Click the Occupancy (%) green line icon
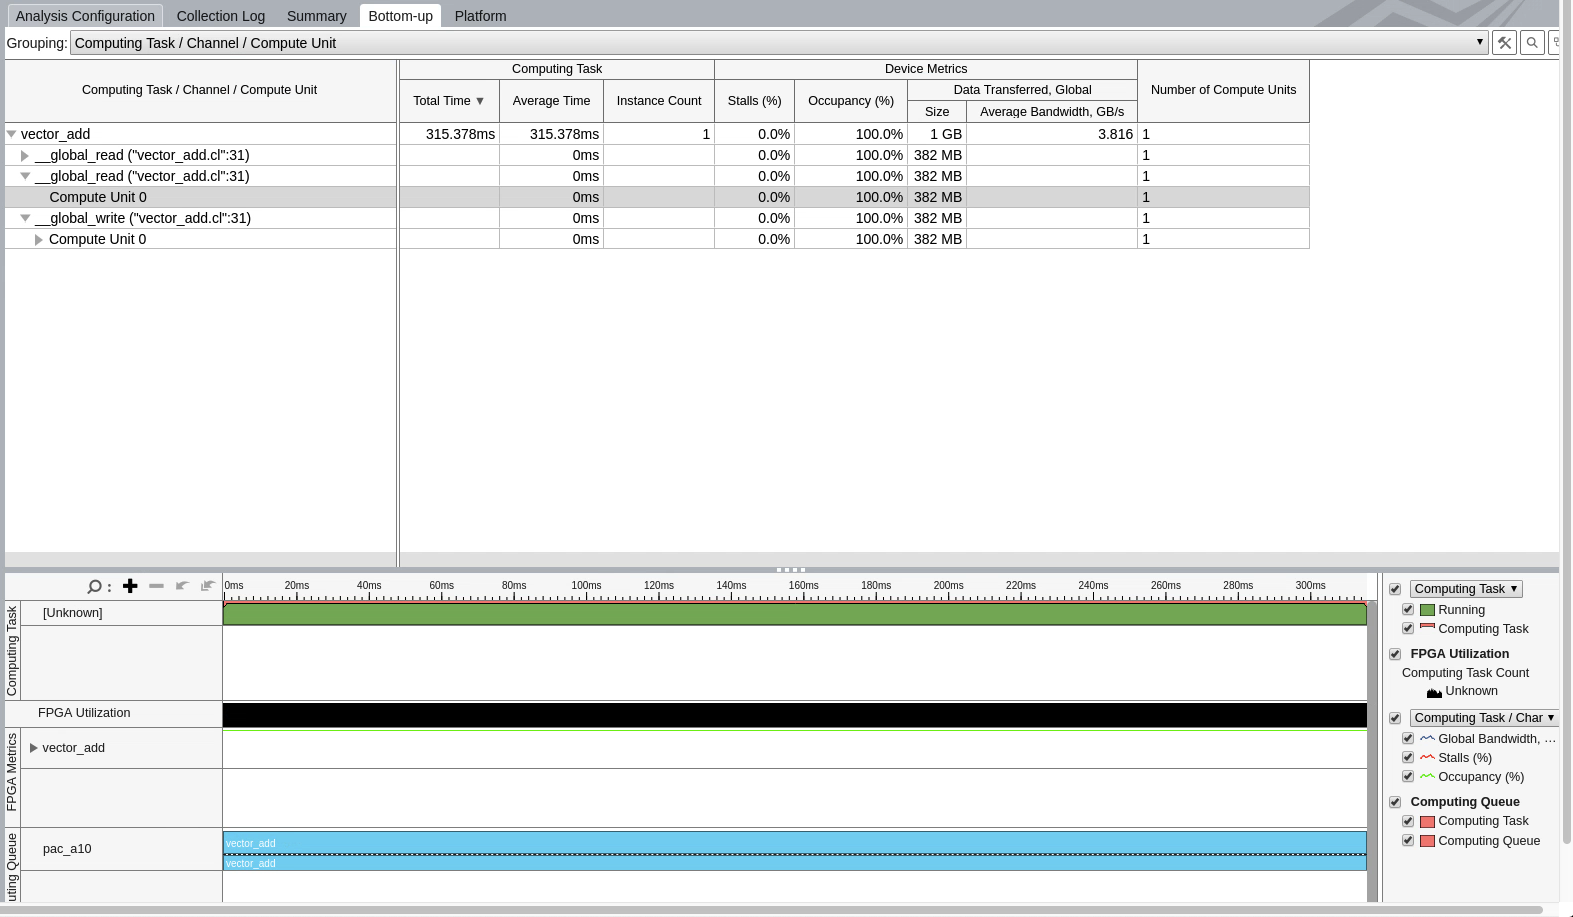The width and height of the screenshot is (1573, 917). pos(1427,777)
